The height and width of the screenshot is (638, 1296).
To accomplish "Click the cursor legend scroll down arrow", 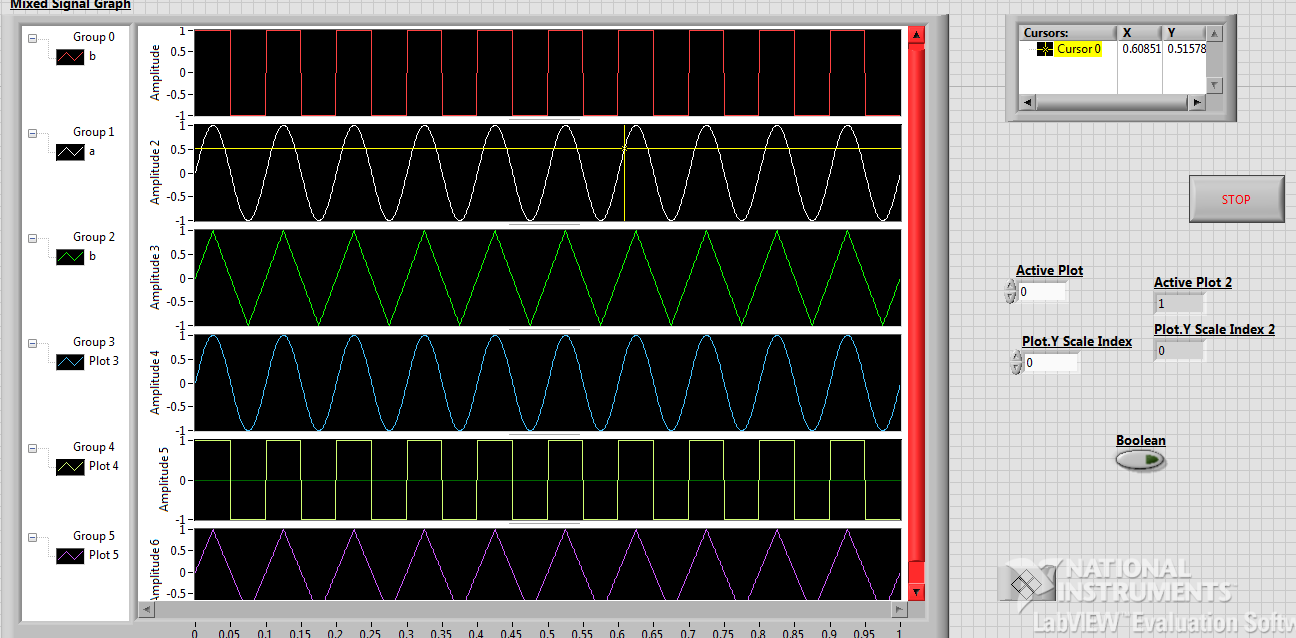I will (1215, 86).
